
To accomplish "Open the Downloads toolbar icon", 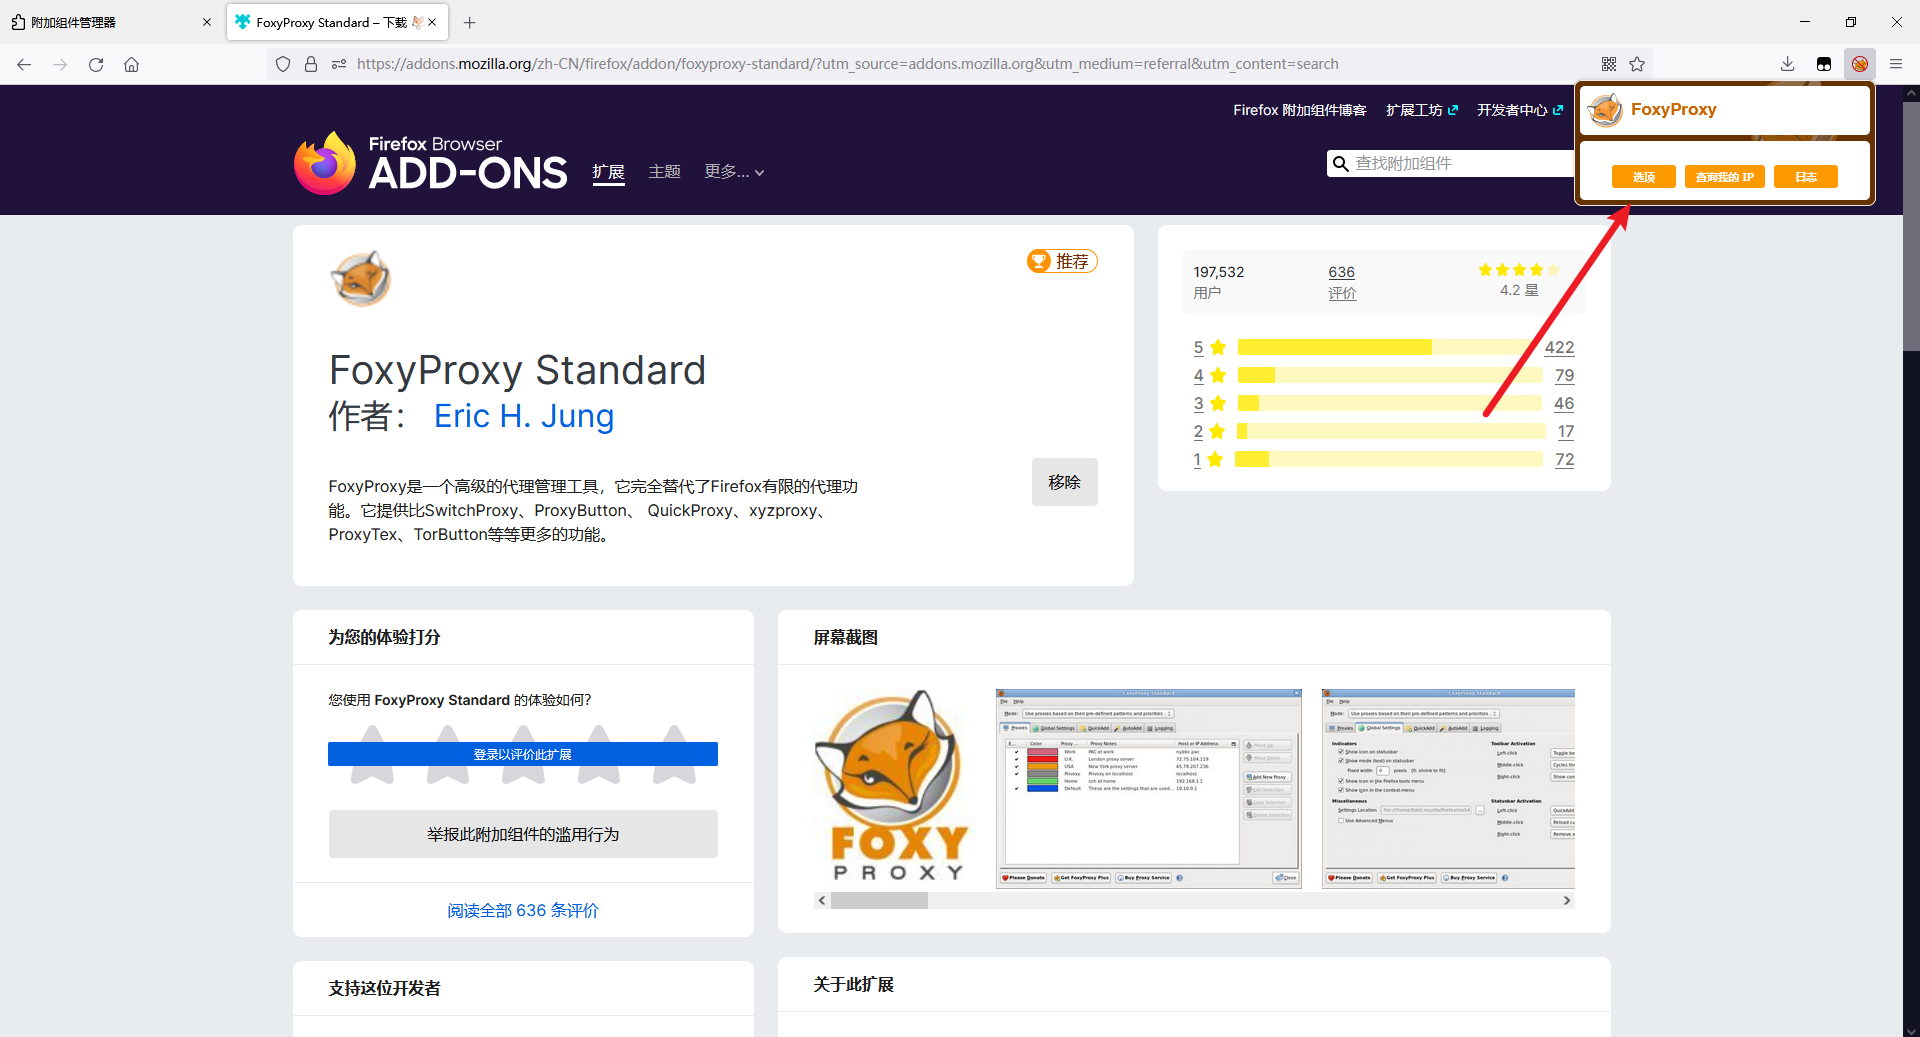I will (x=1787, y=64).
